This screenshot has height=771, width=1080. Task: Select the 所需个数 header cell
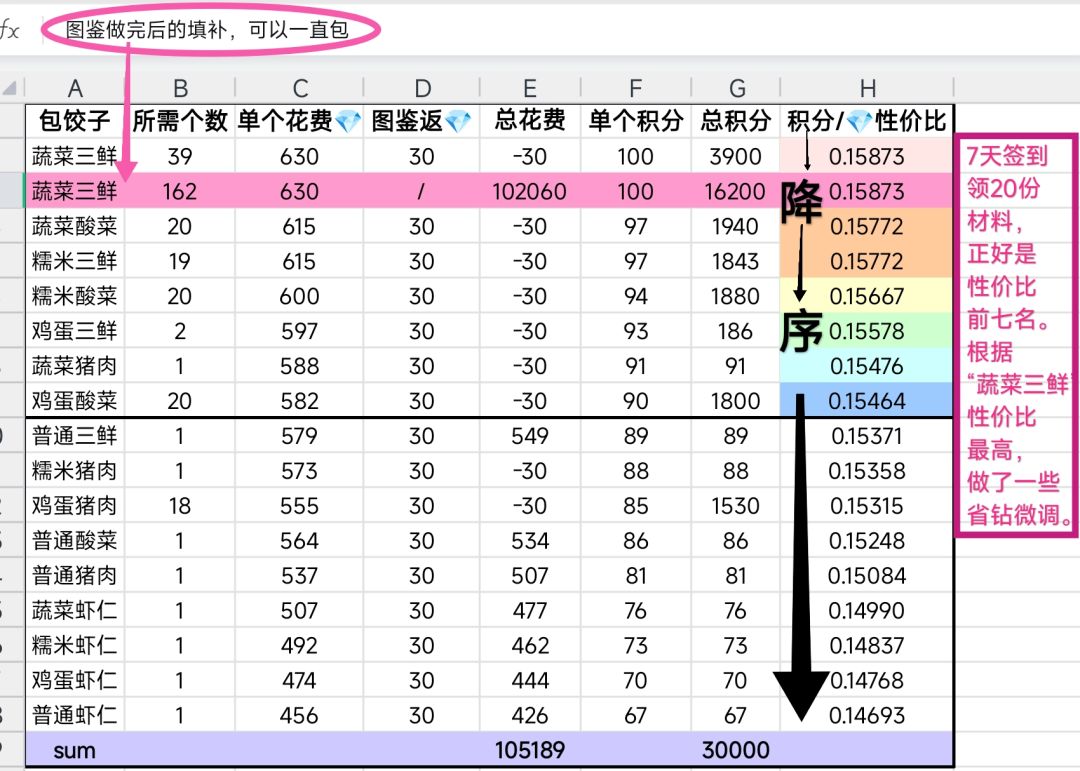pos(180,121)
